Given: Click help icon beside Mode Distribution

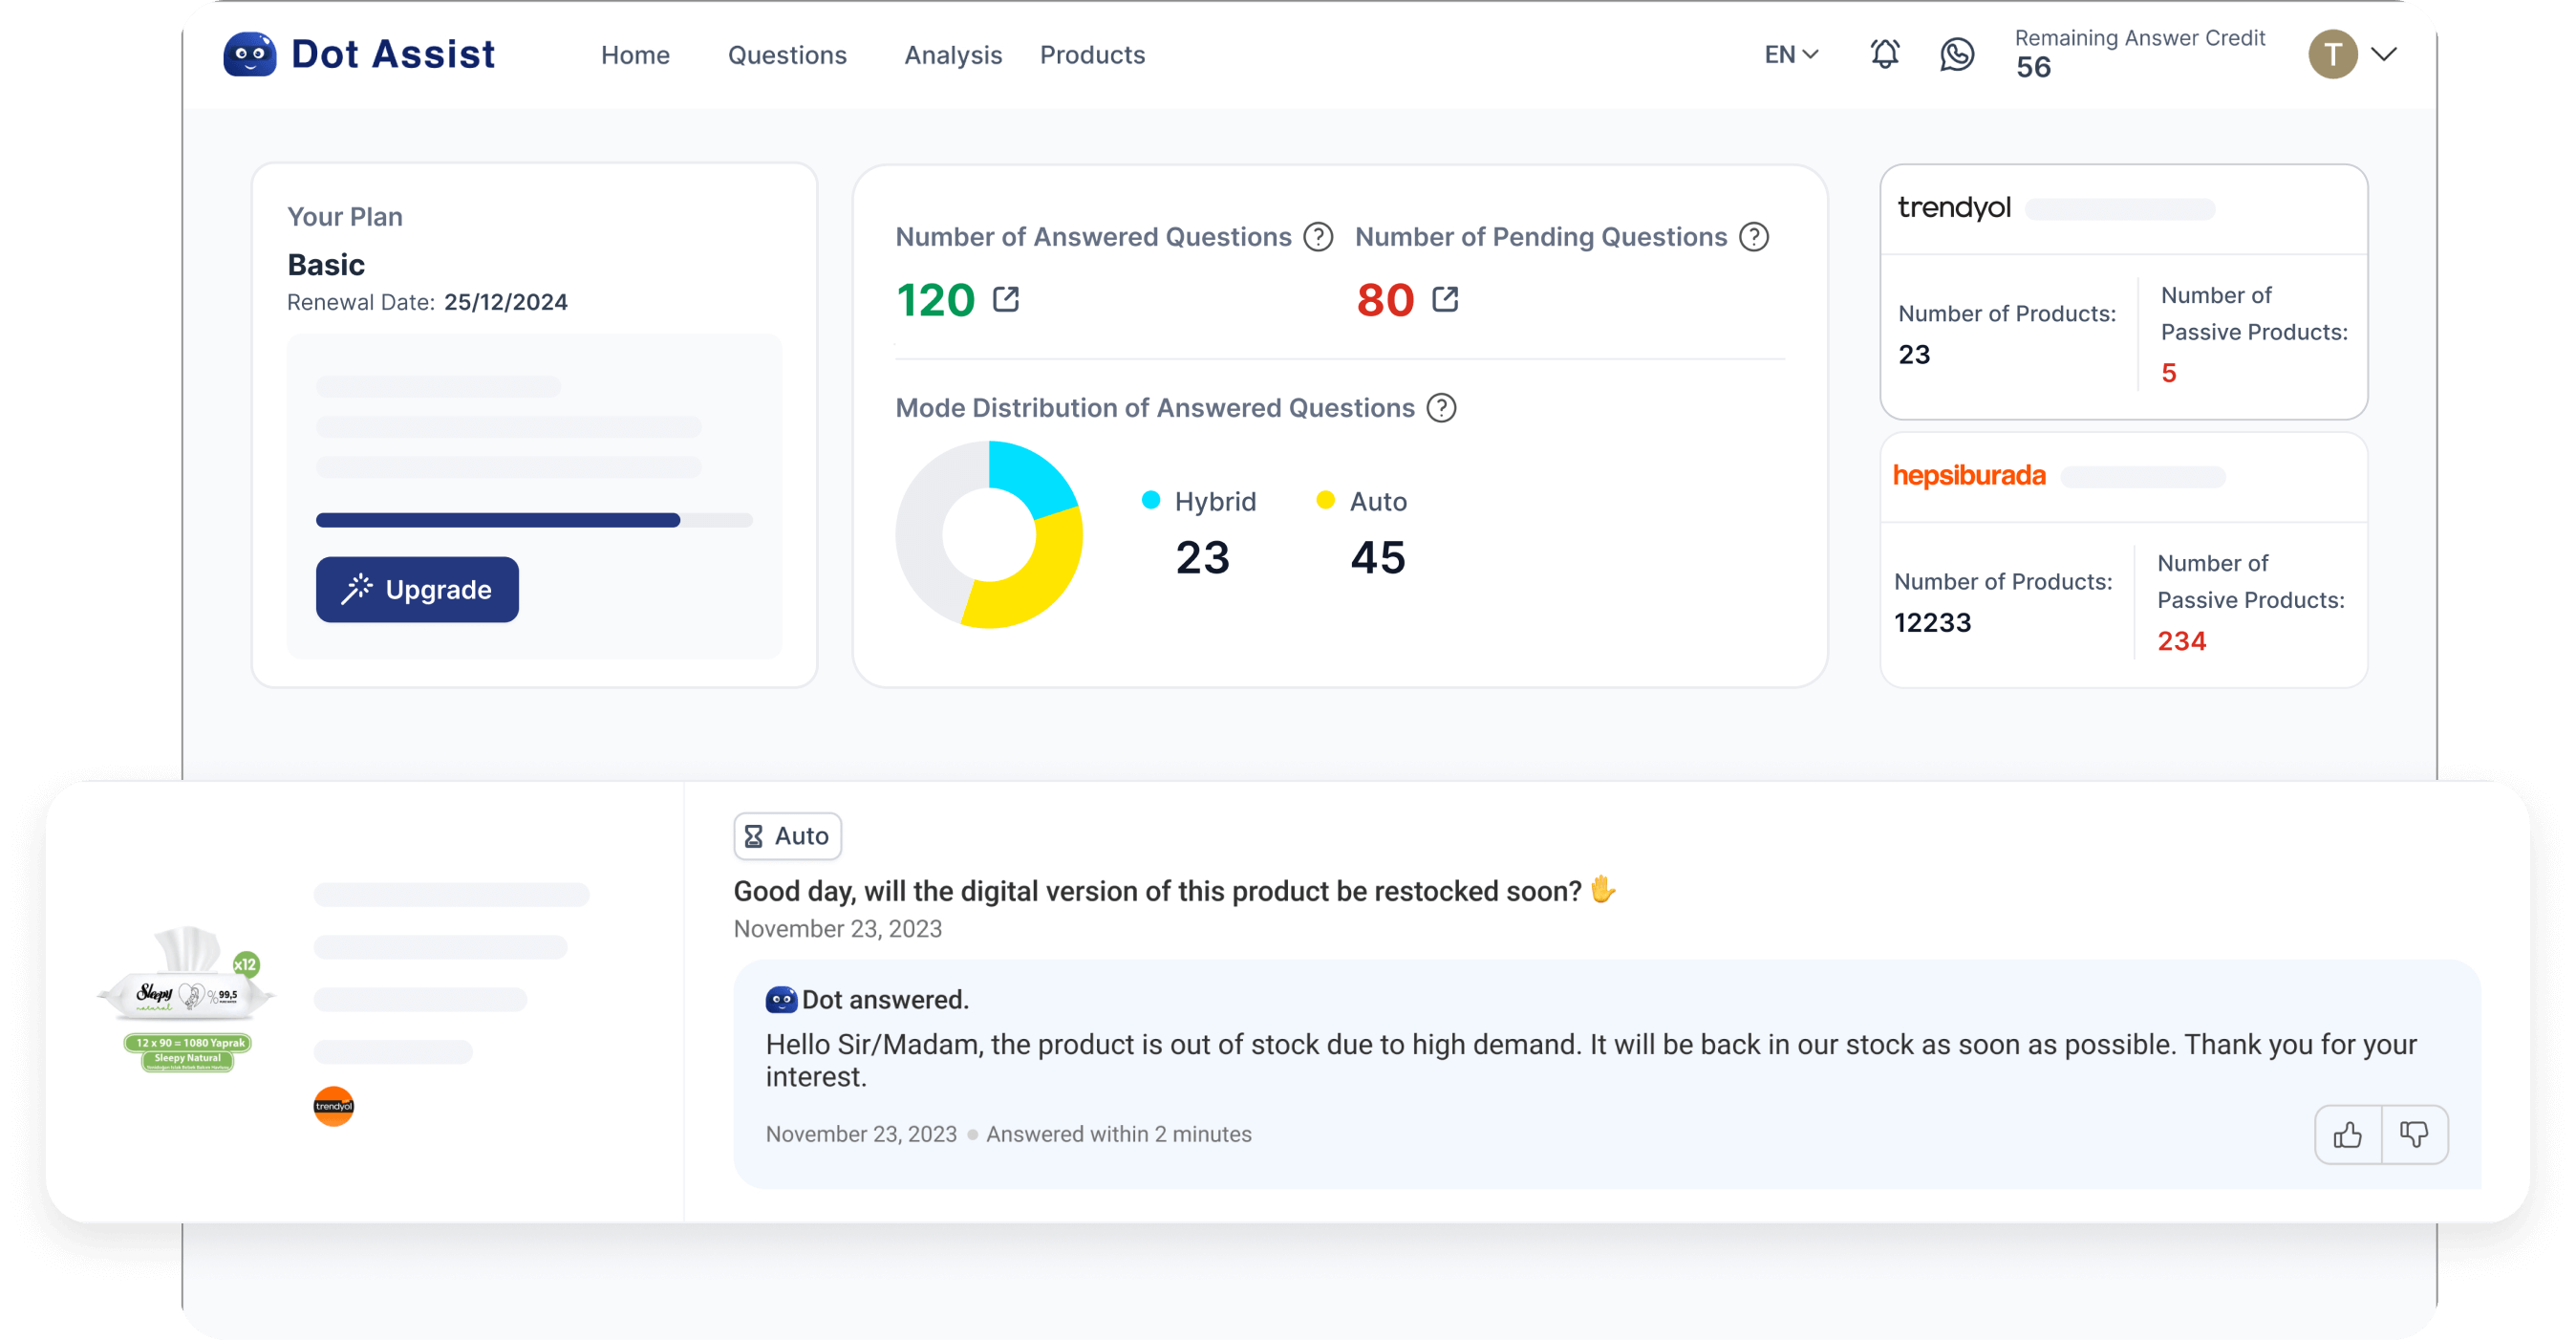Looking at the screenshot, I should 1441,408.
